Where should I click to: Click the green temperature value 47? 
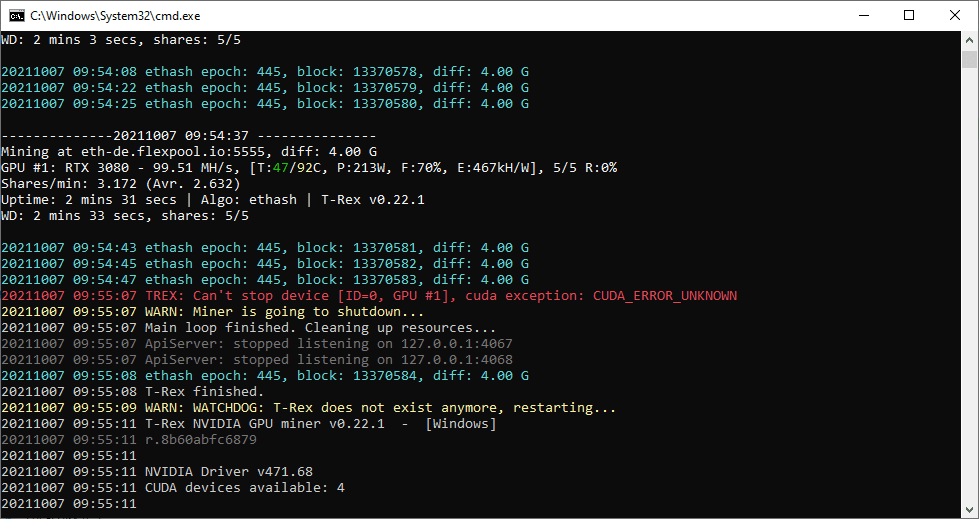[x=281, y=168]
